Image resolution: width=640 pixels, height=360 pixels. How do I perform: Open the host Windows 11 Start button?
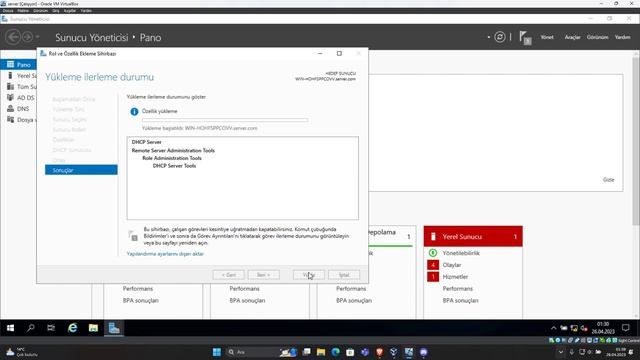[217, 352]
